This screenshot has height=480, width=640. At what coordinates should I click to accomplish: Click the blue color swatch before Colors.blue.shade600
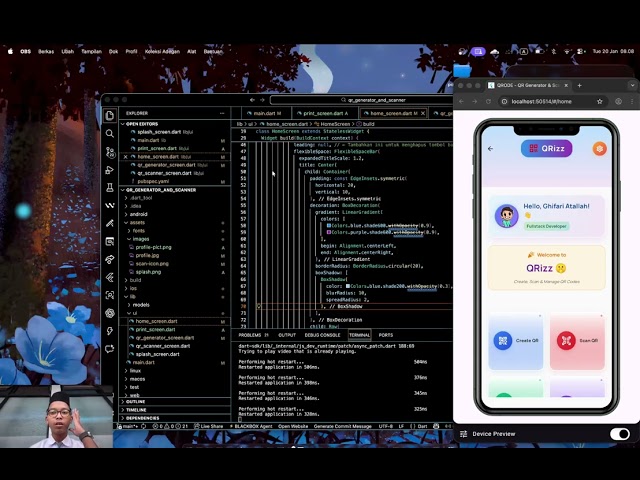(x=330, y=225)
